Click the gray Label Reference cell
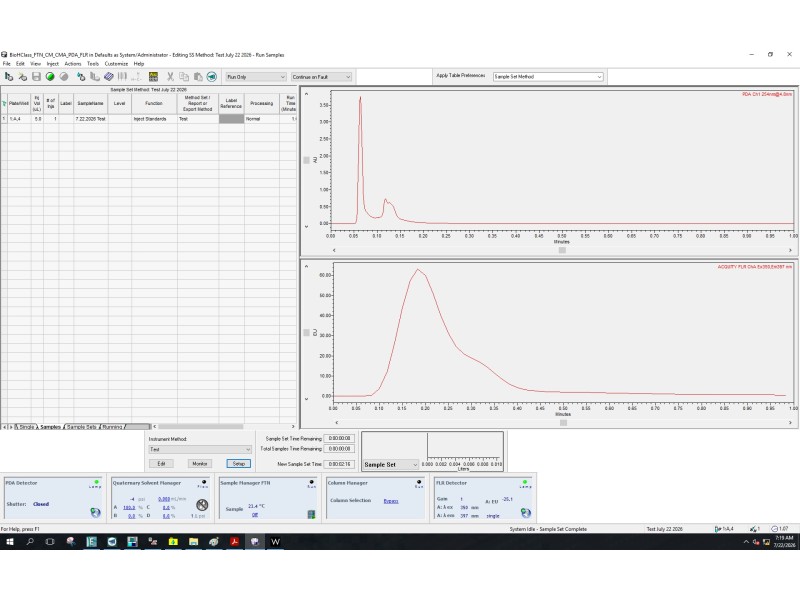 [232, 119]
